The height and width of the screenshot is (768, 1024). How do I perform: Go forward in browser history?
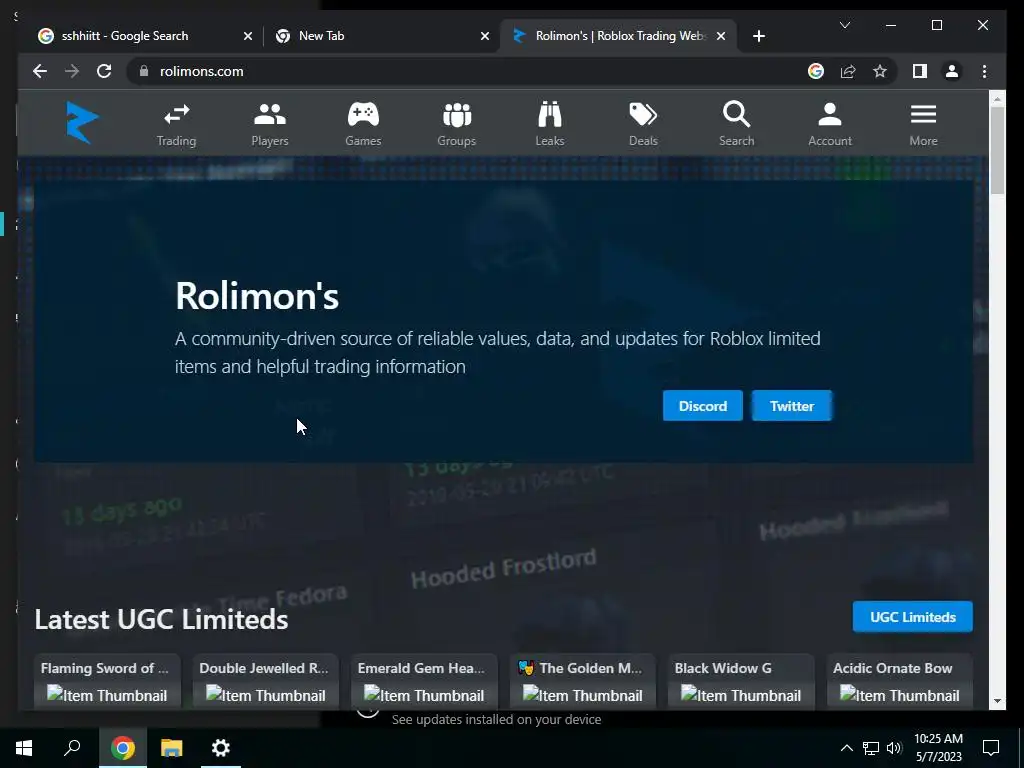tap(72, 71)
